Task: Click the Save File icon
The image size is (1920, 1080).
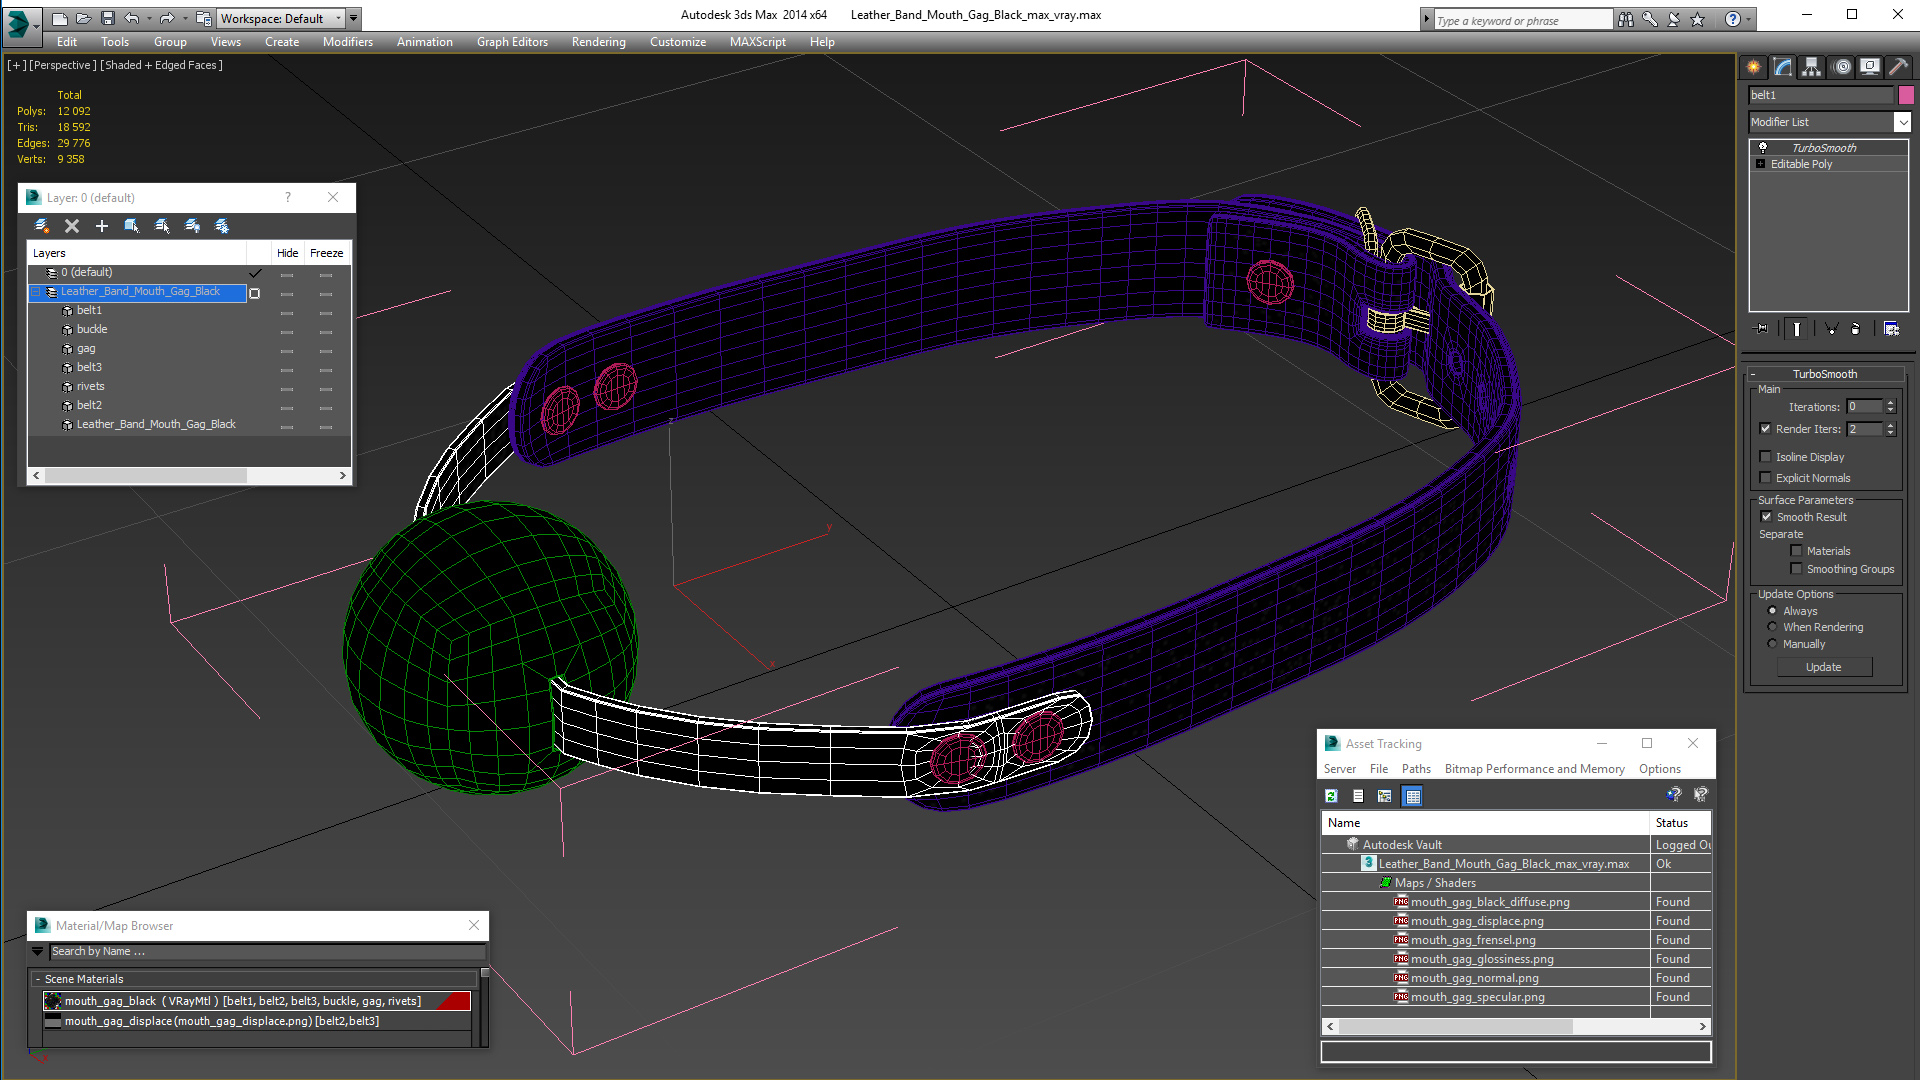Action: pos(108,18)
